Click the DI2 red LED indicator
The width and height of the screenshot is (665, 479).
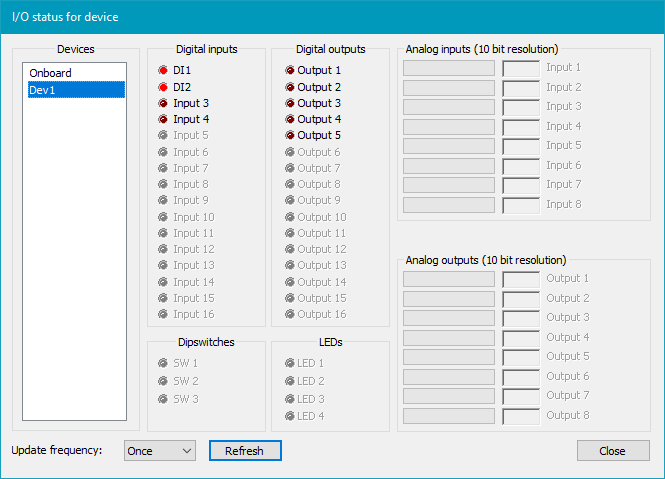click(163, 87)
